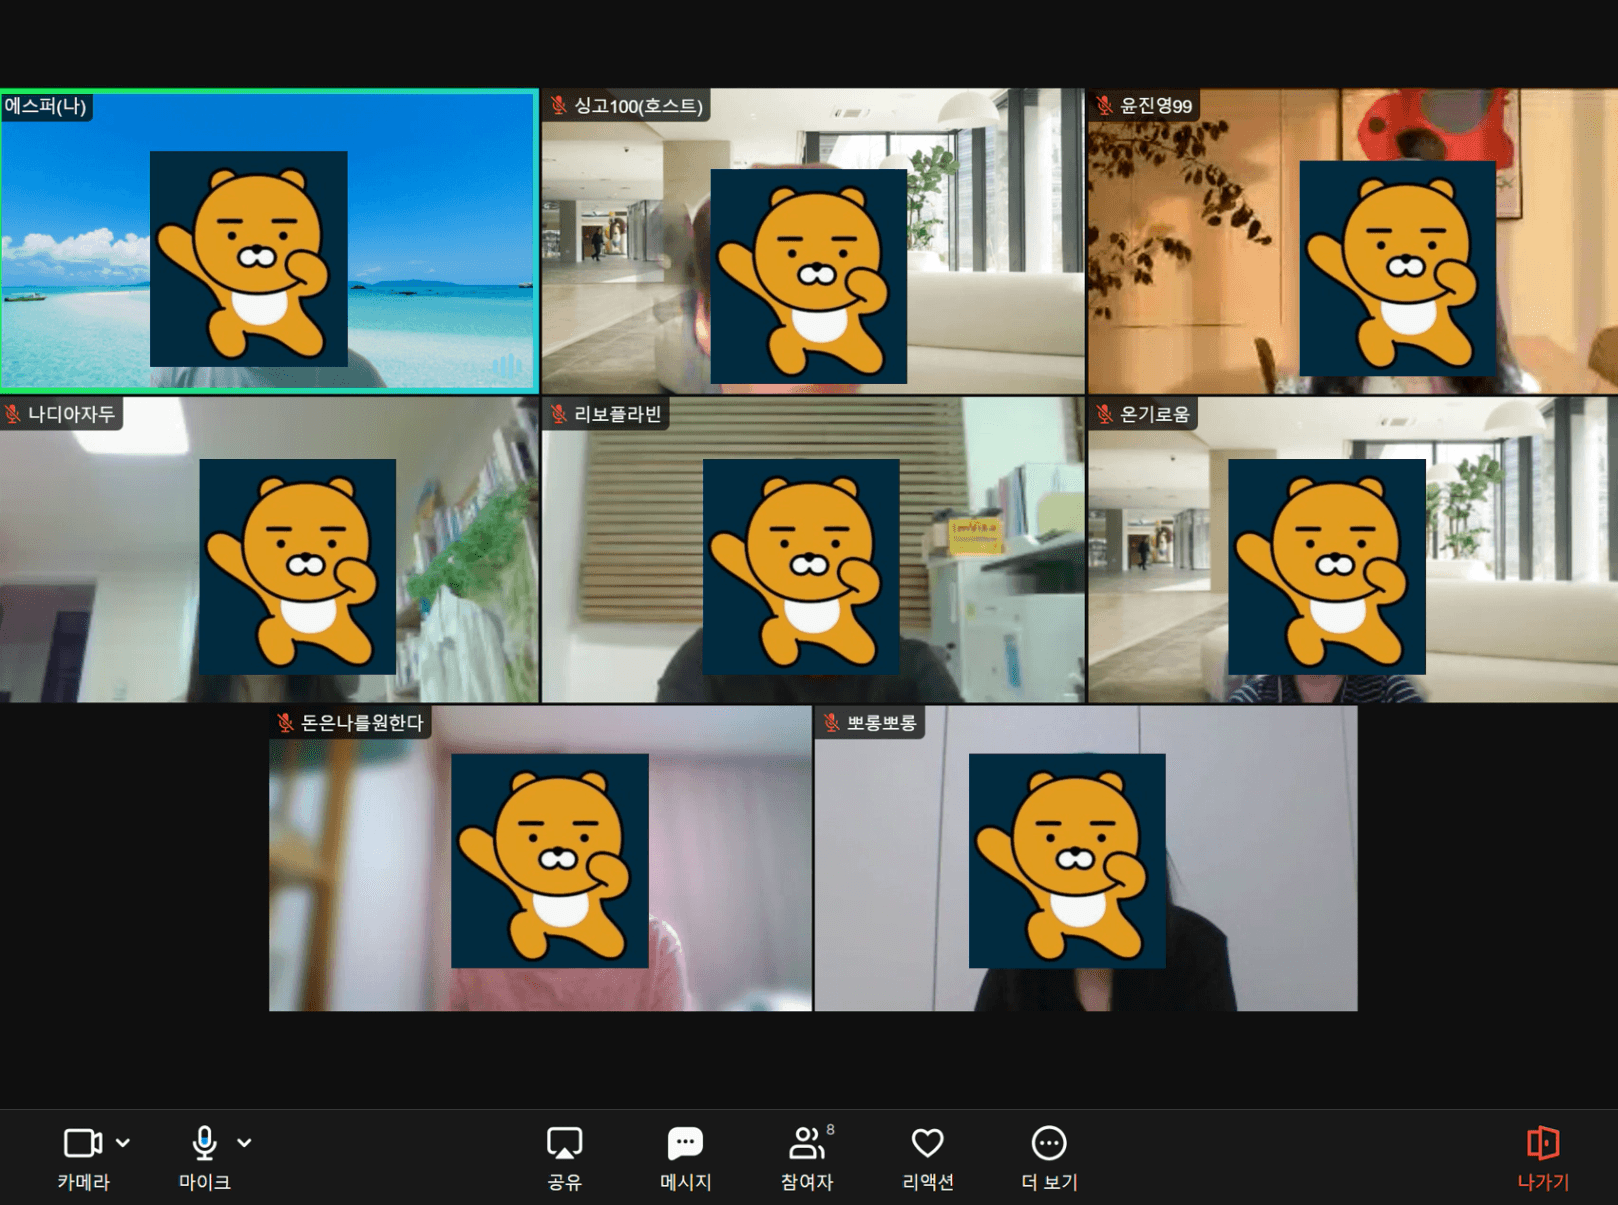1618x1205 pixels.
Task: Click muted mic icon beside 나디아자두
Action: point(12,414)
